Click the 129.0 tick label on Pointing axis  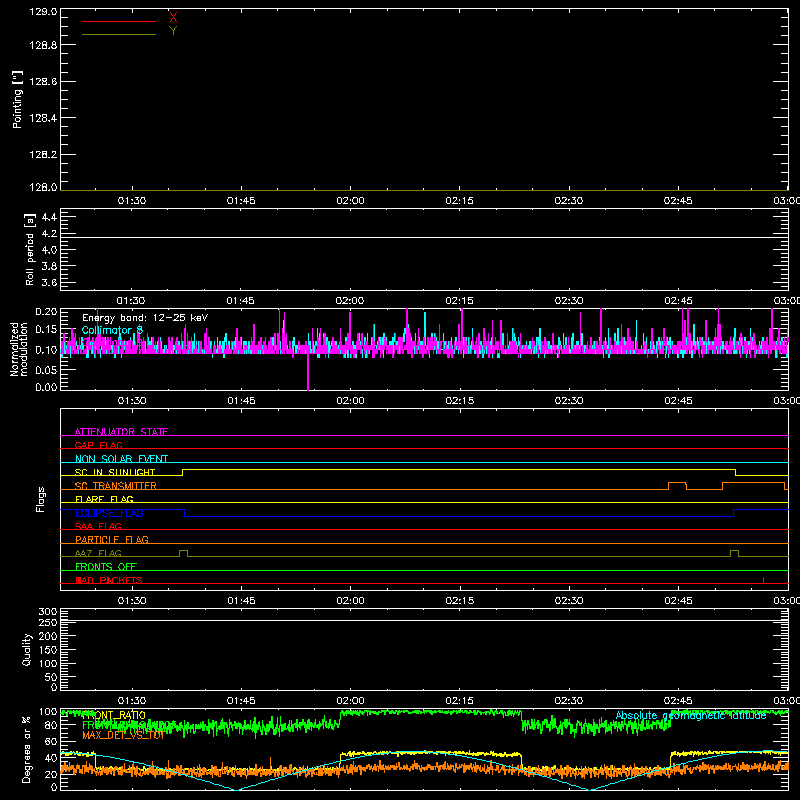point(43,11)
